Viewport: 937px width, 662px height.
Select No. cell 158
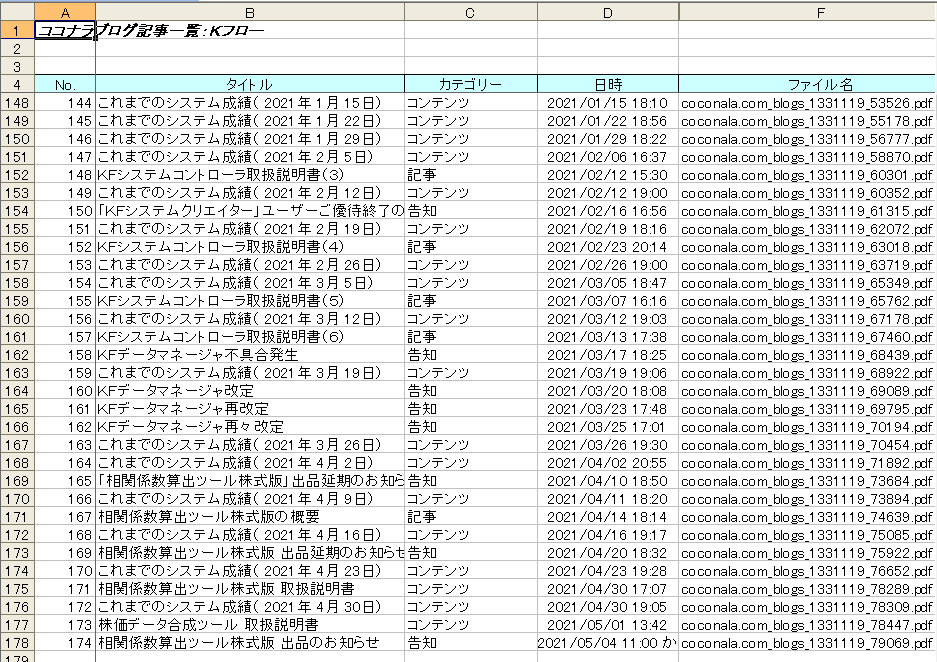click(x=65, y=355)
